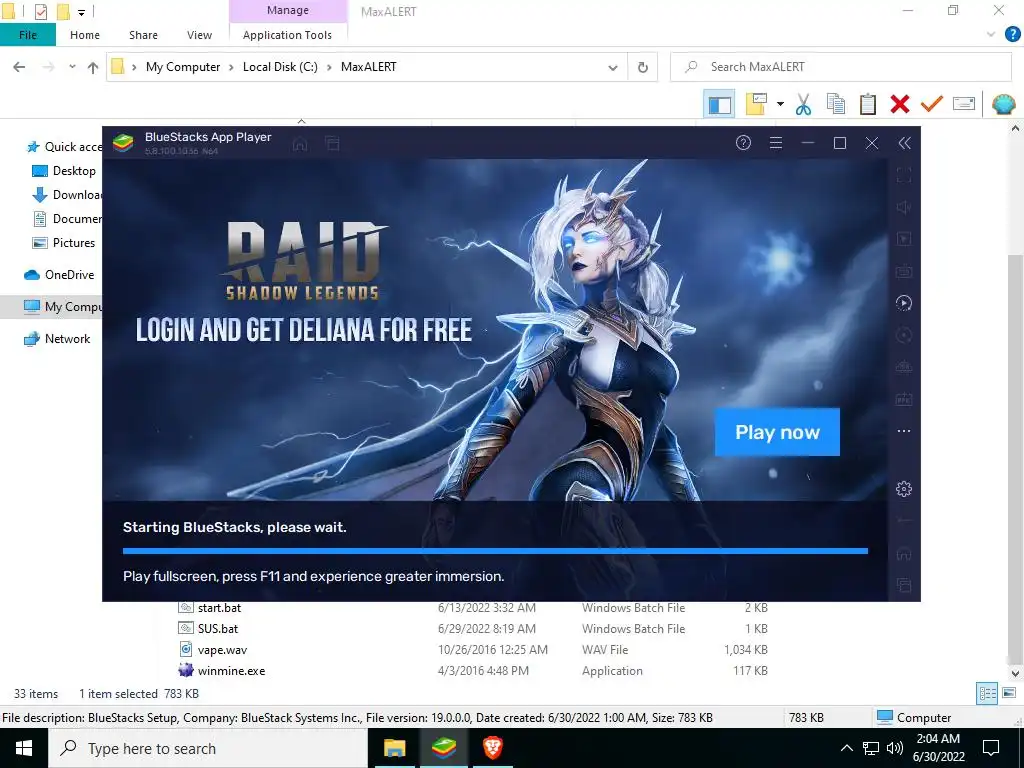This screenshot has height=768, width=1024.
Task: Open the BlueStacks macro recorder play icon
Action: coord(904,303)
